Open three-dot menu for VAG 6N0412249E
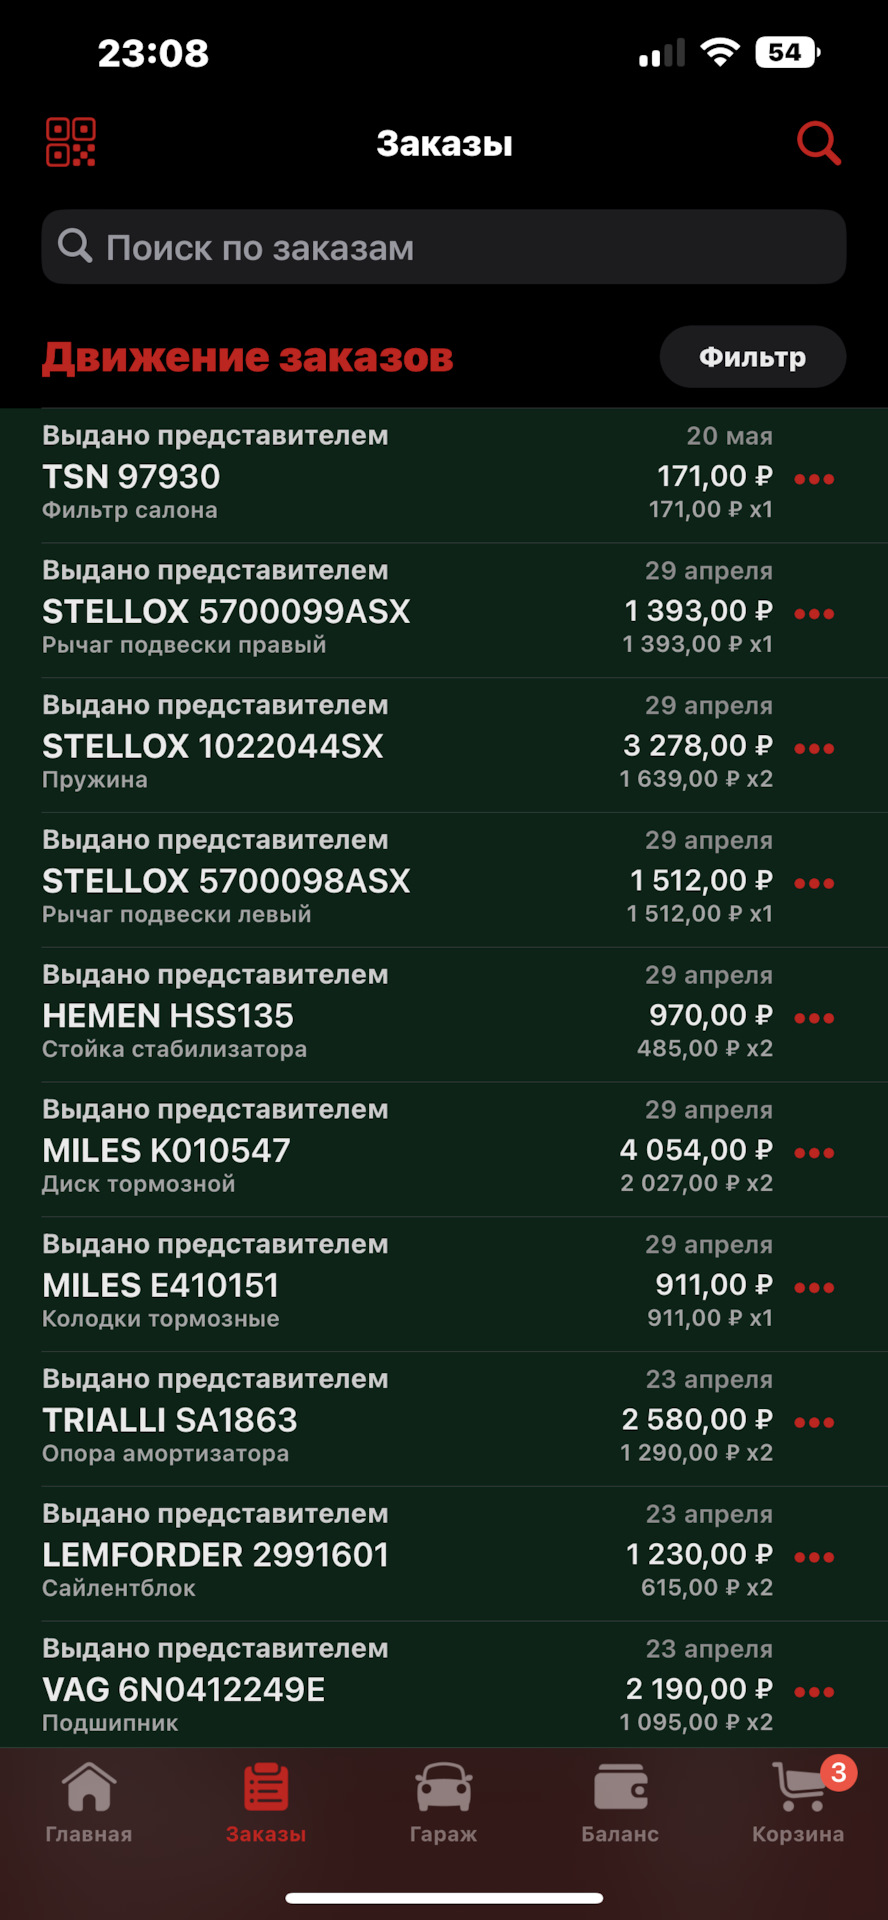 [x=814, y=1692]
